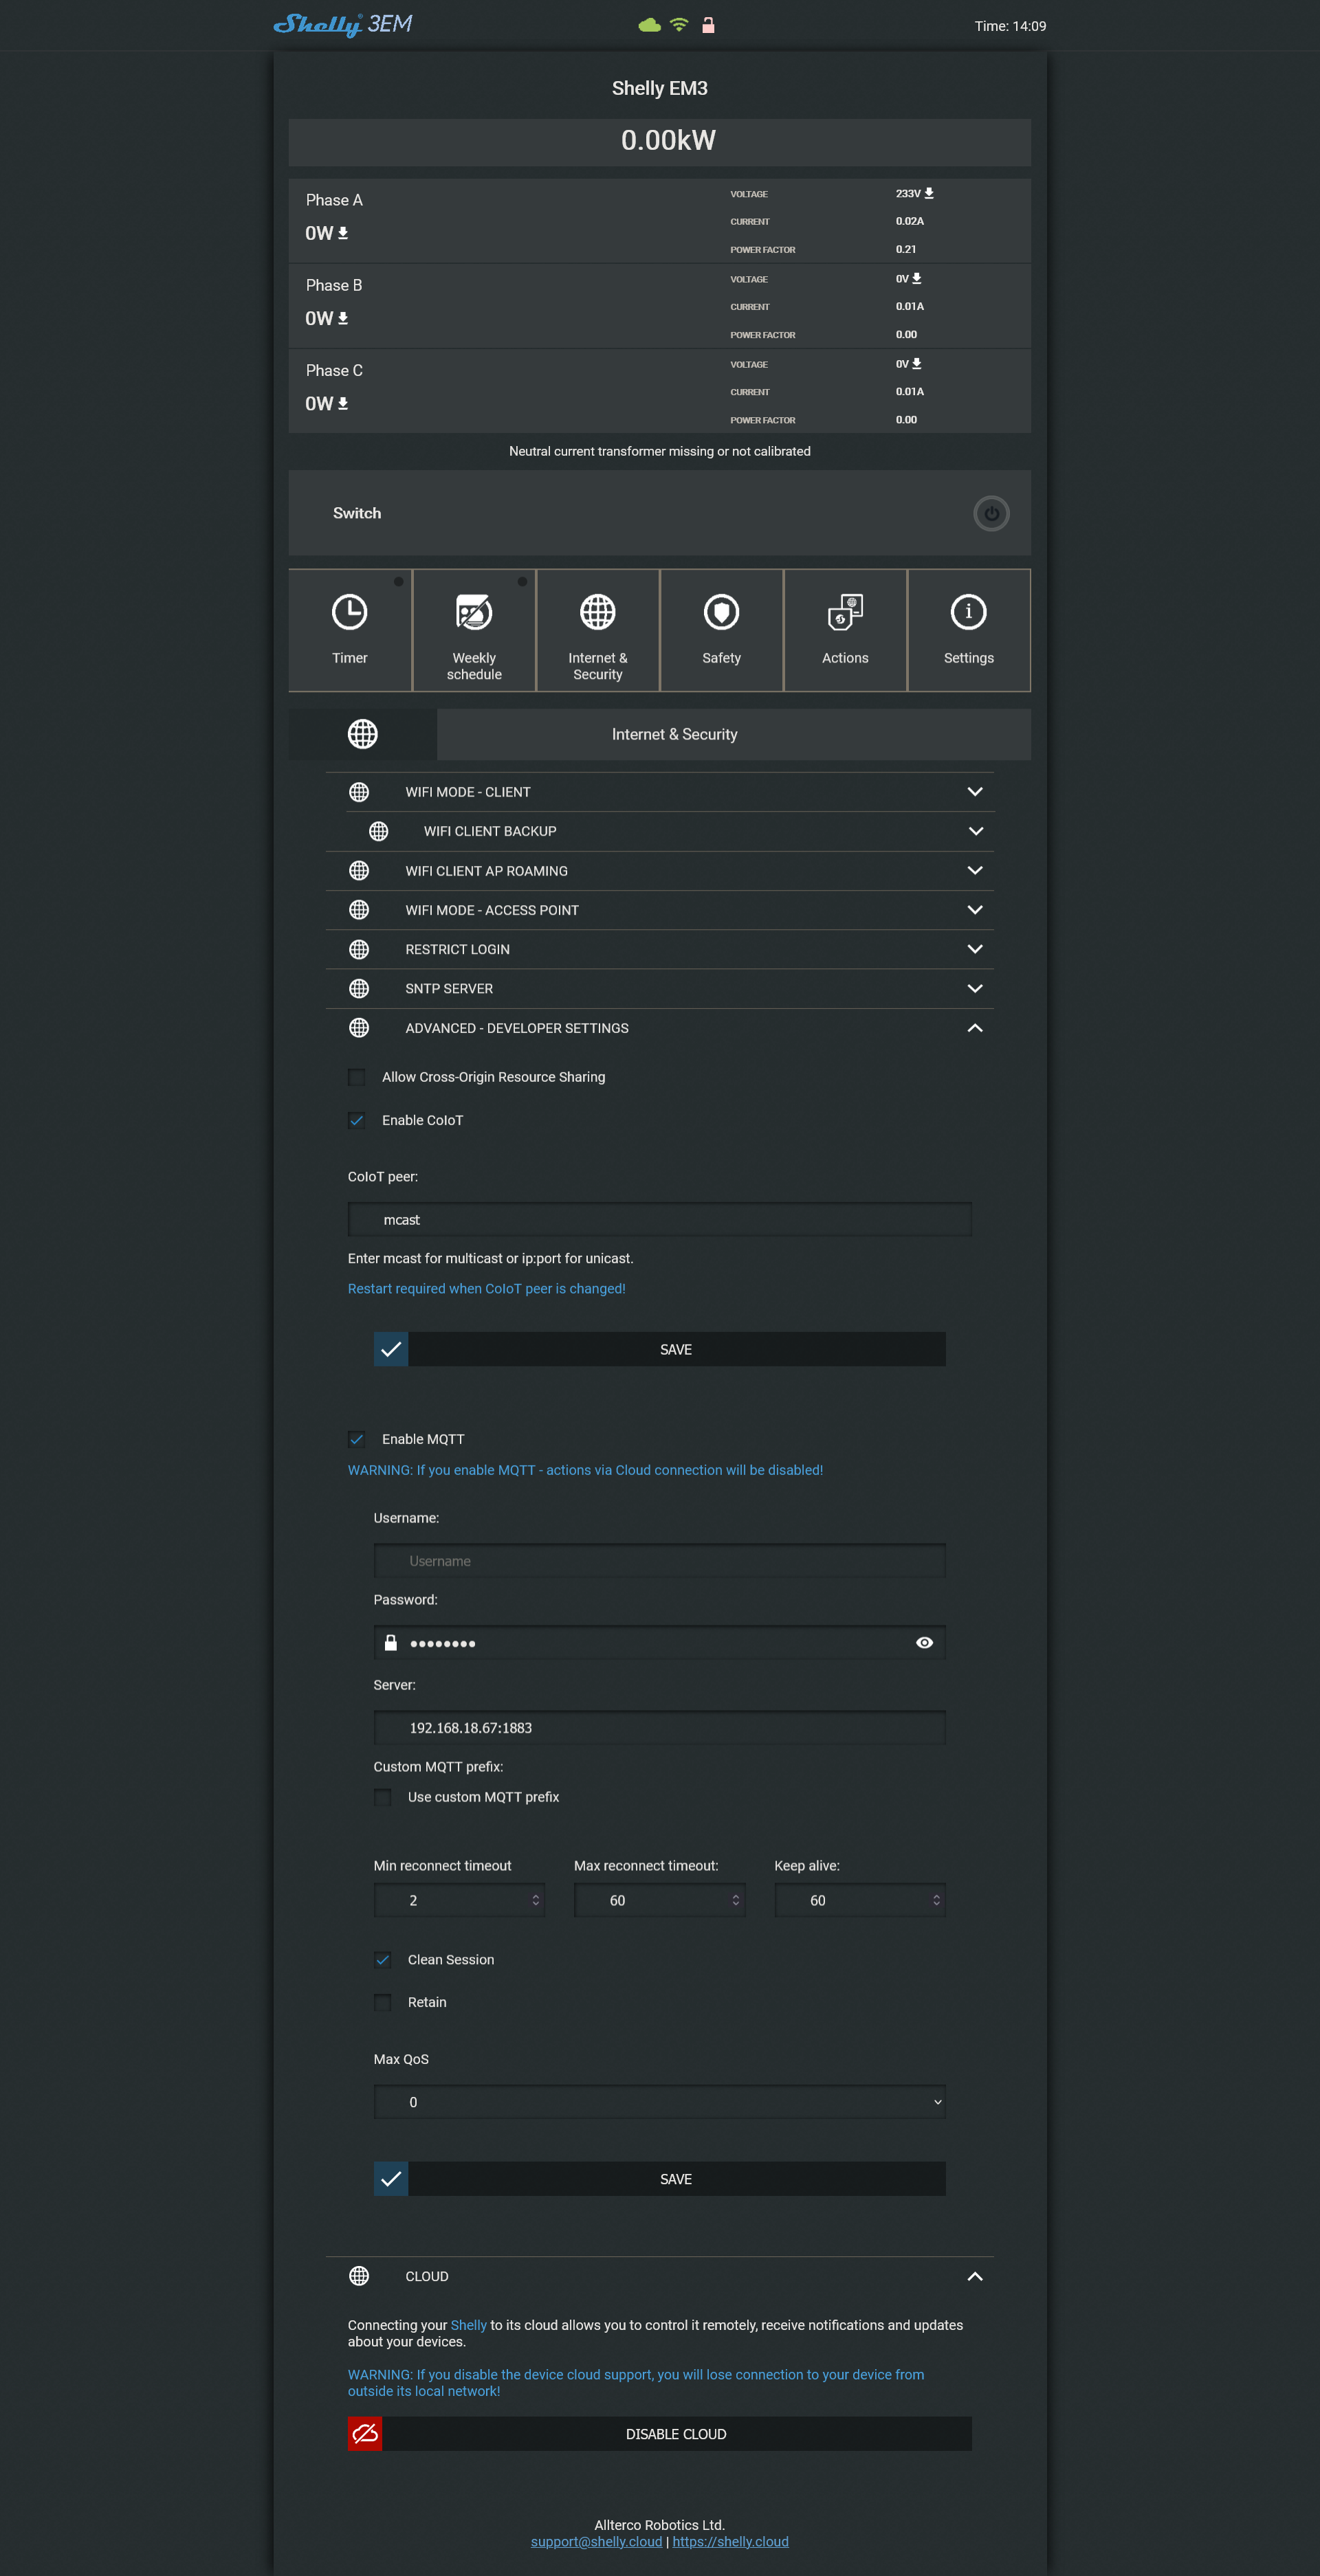Uncheck the Clean Session checkbox
This screenshot has width=1320, height=2576.
(x=382, y=1960)
